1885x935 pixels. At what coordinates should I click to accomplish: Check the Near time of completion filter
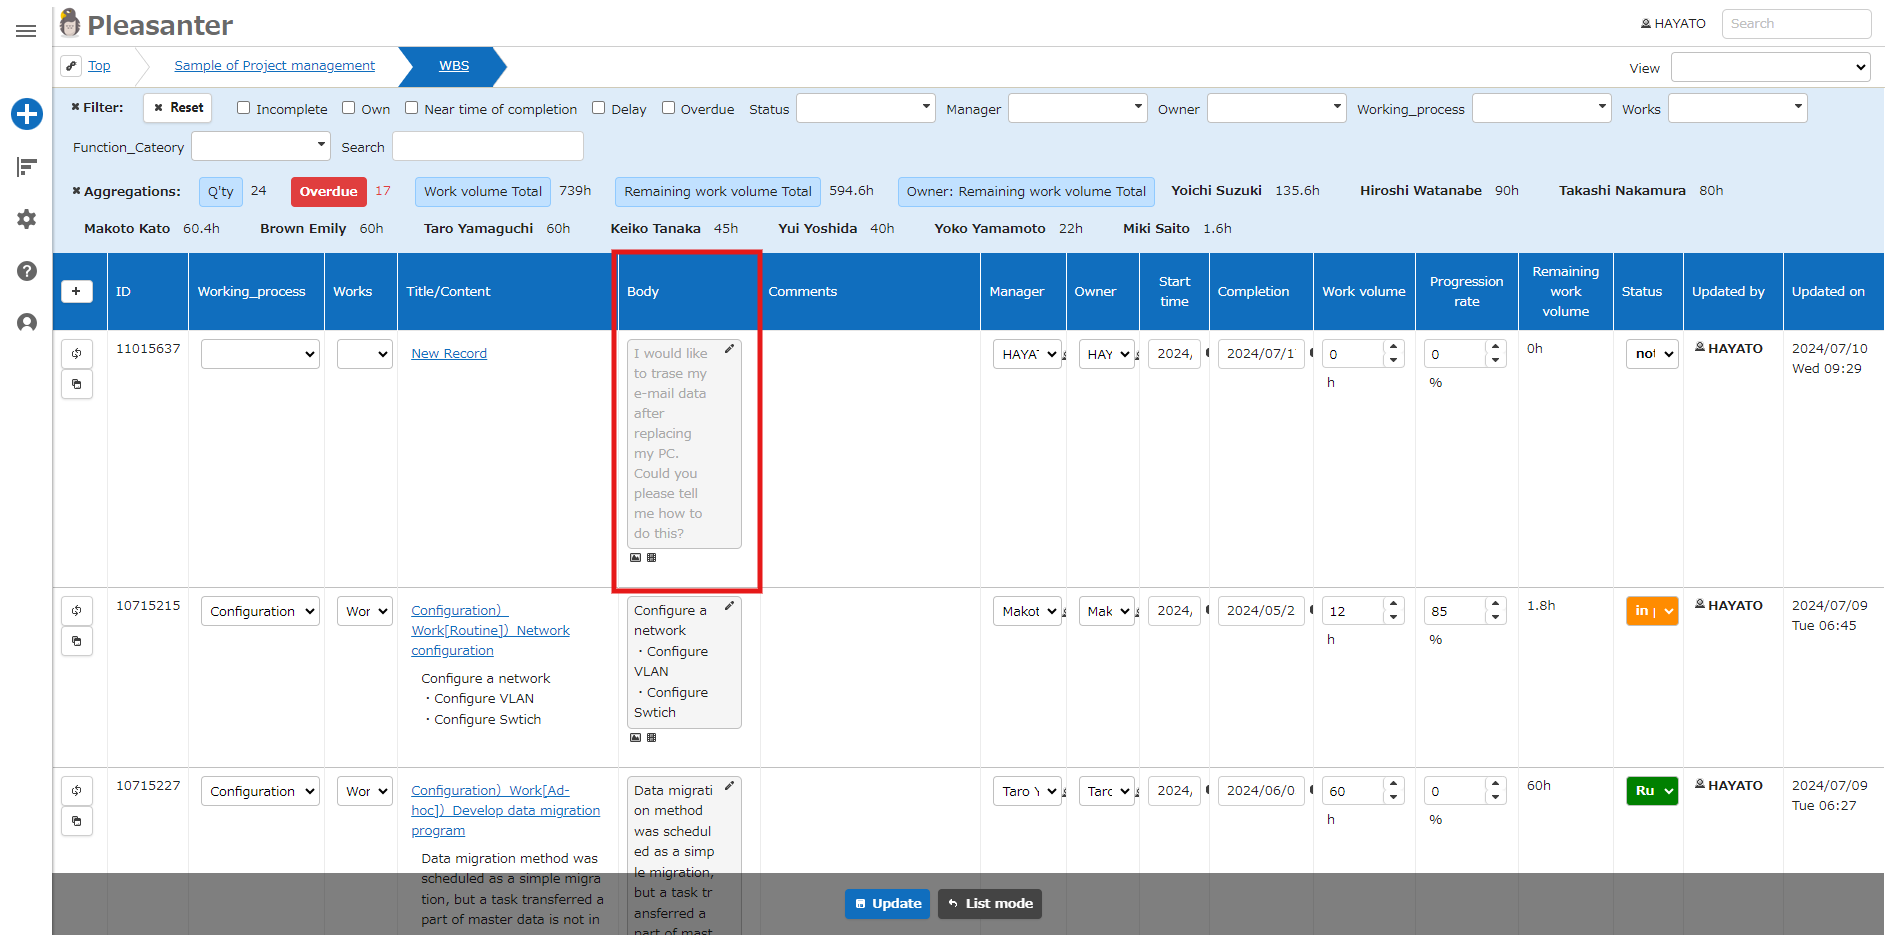(411, 108)
